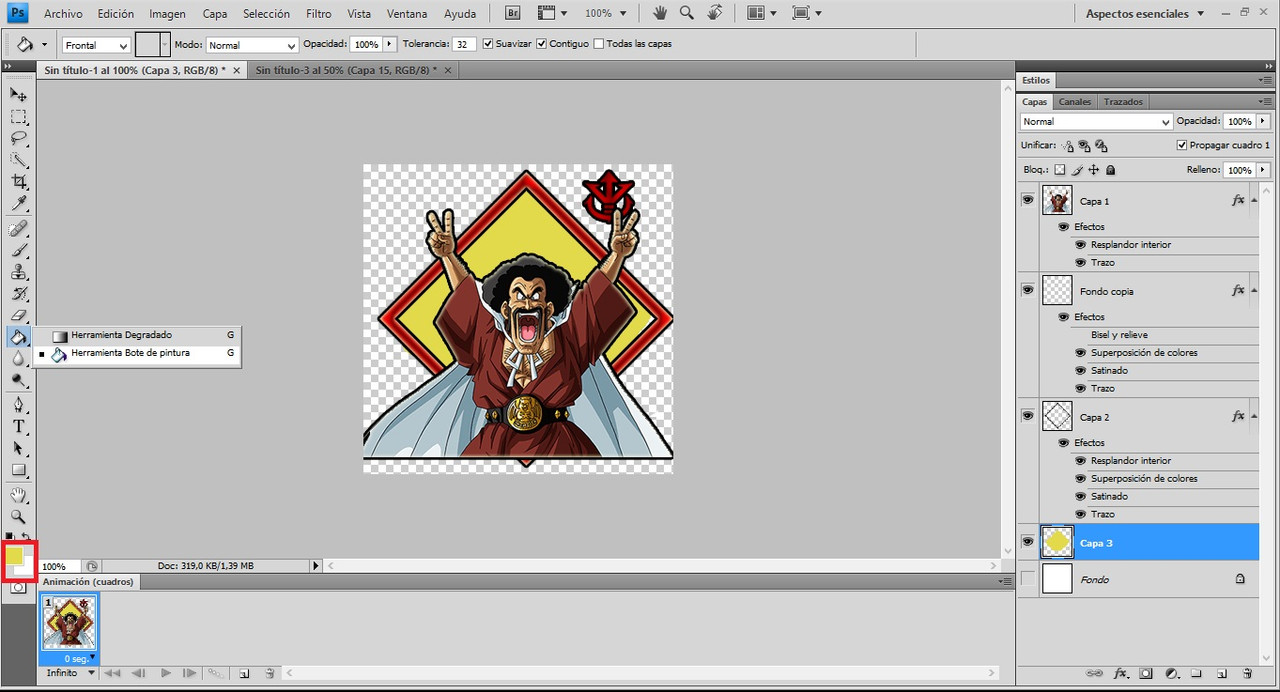Select frame 1 thumbnail in Animation panel
The image size is (1280, 692).
[69, 622]
